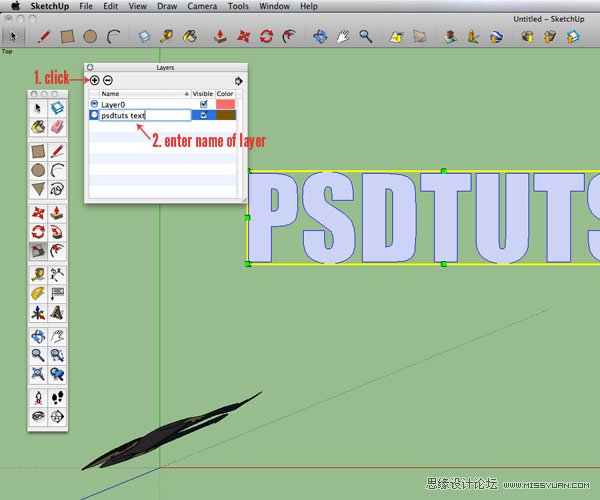Select the arrow Select tool in top toolbar
This screenshot has height=500, width=600.
[x=13, y=37]
